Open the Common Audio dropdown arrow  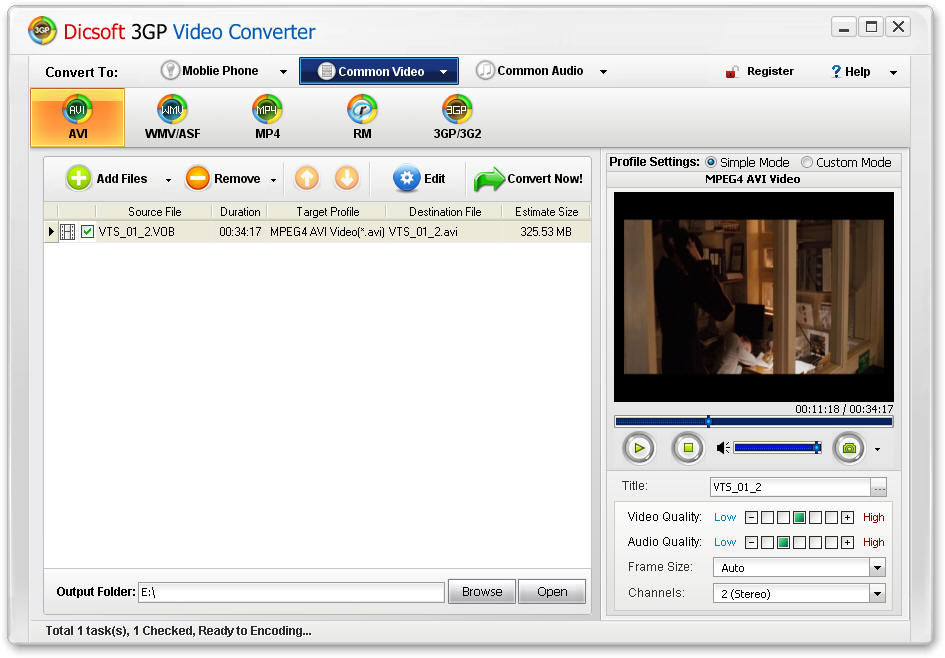coord(603,72)
